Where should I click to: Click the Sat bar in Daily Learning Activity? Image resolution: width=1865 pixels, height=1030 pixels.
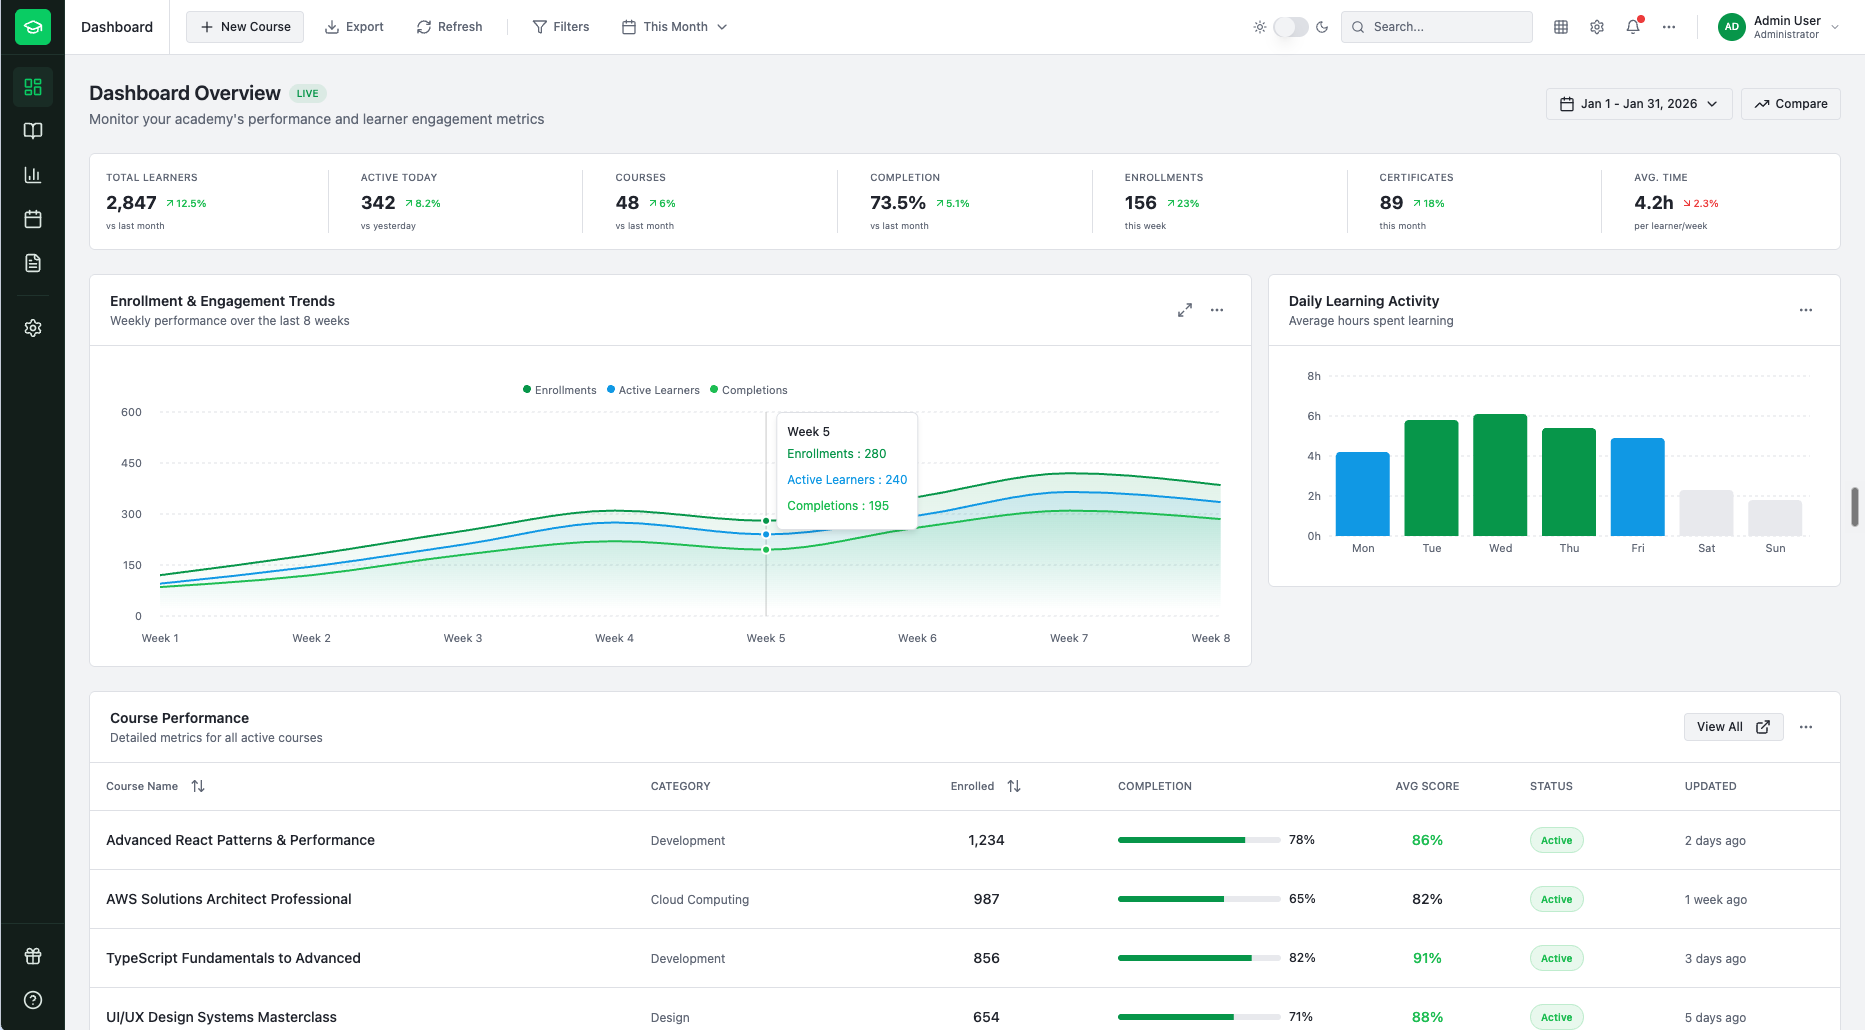(x=1706, y=513)
